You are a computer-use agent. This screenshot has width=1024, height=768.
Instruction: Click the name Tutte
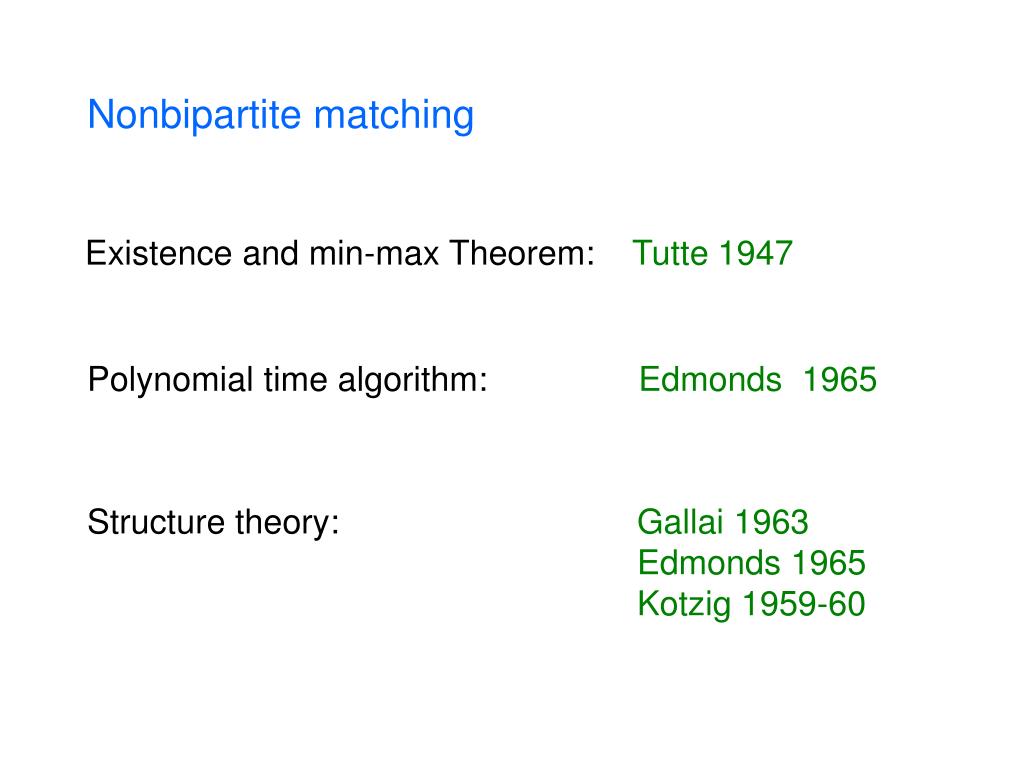pyautogui.click(x=670, y=253)
